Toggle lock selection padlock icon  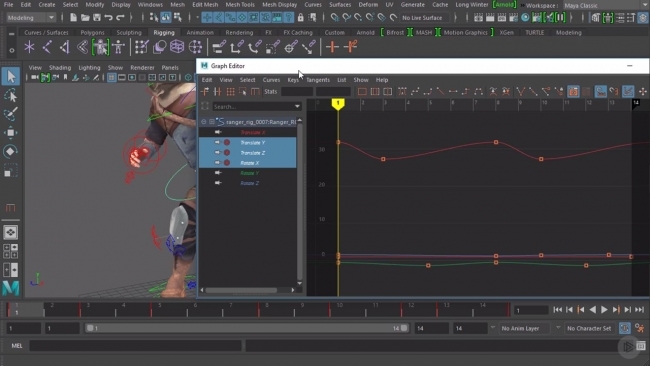point(301,17)
